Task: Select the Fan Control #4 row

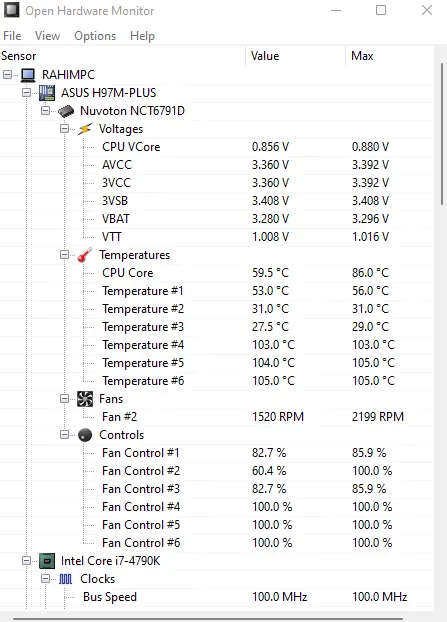Action: pos(217,507)
